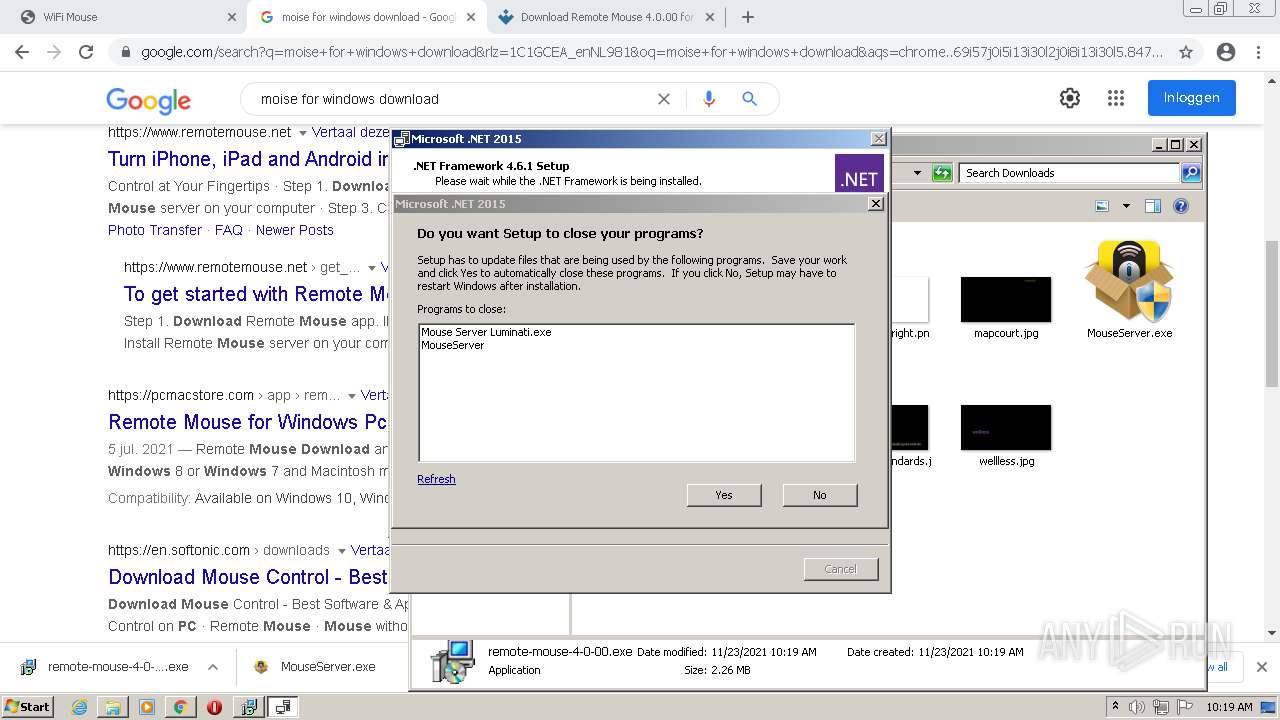Open 'To get started with Remote' result
1280x720 pixels.
(256, 294)
